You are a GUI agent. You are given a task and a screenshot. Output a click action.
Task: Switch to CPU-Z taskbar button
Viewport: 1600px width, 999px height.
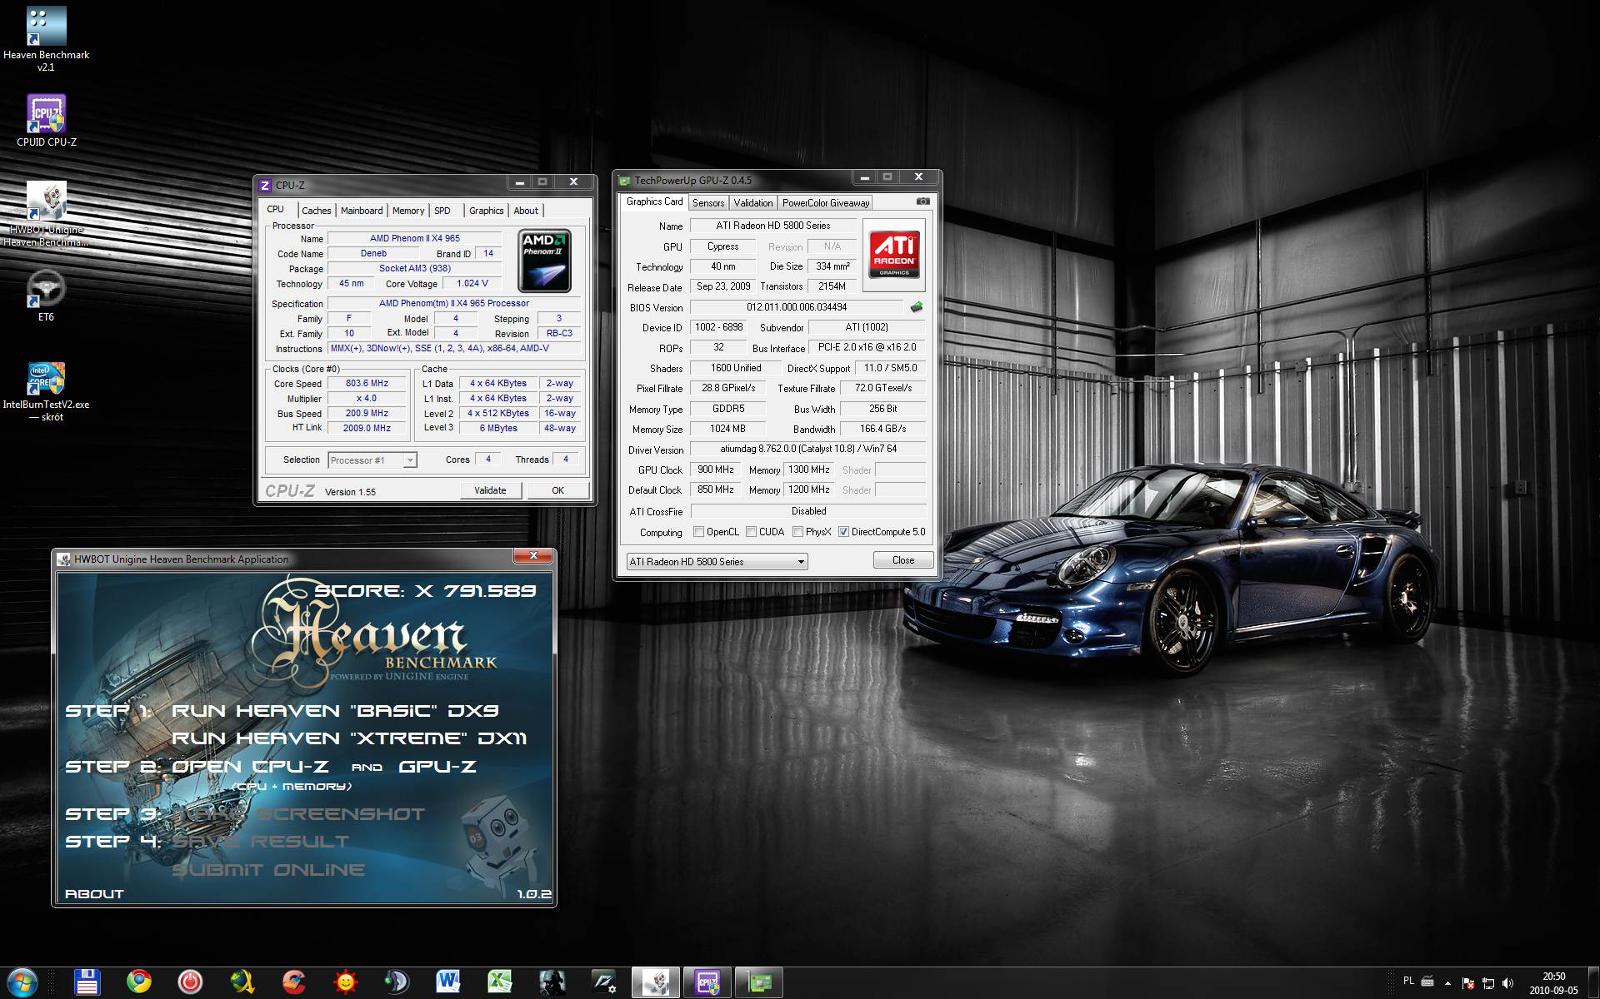click(708, 982)
